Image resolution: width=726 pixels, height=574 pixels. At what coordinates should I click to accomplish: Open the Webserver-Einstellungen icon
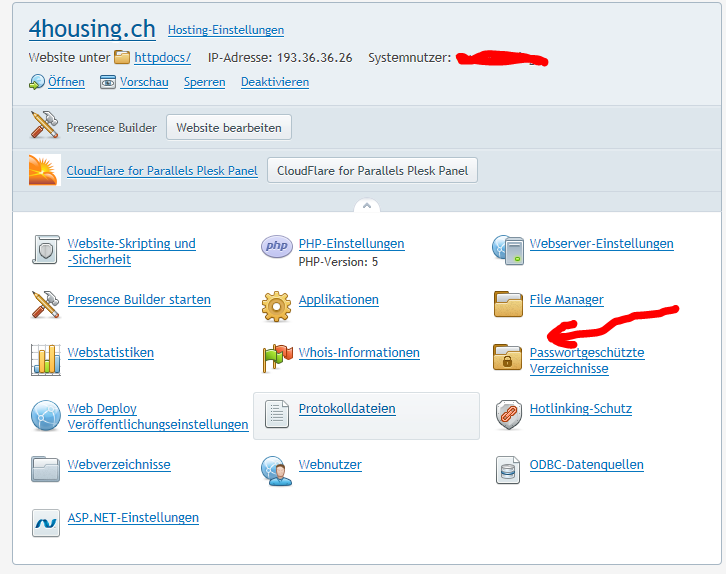[508, 247]
